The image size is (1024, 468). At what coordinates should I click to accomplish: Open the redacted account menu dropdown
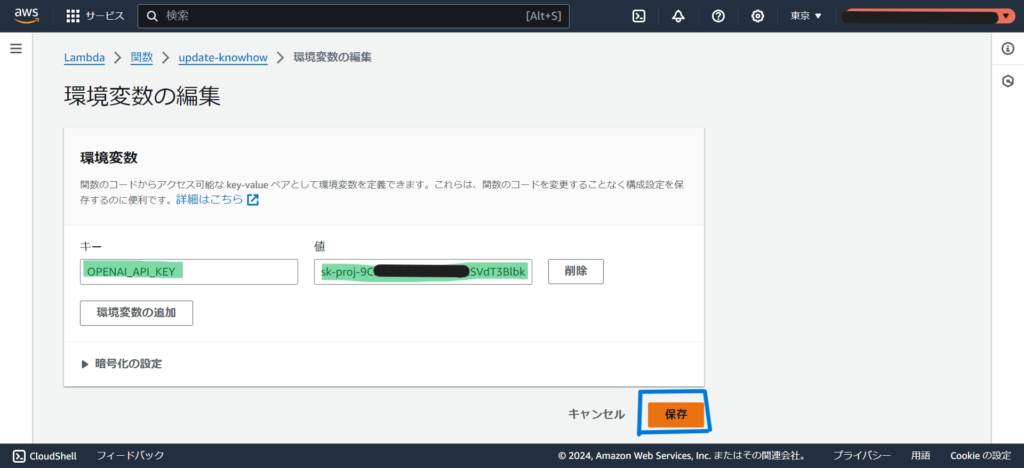926,16
